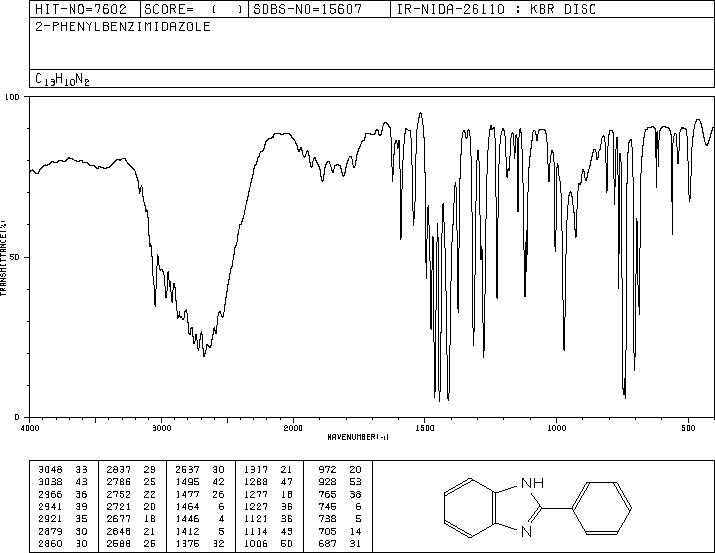
Task: Click the 1000 wavenumber axis label
Action: point(556,428)
